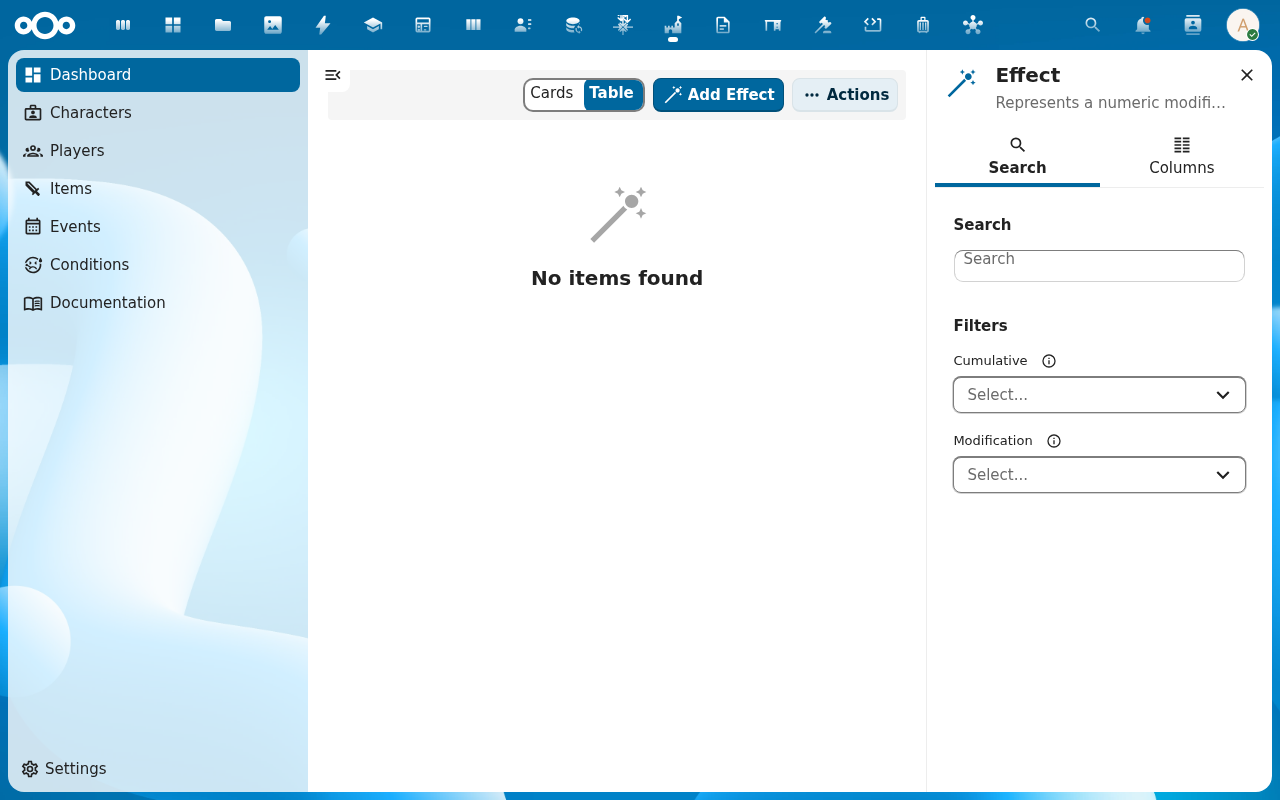Open the network hub app icon
This screenshot has height=800, width=1280.
973,25
